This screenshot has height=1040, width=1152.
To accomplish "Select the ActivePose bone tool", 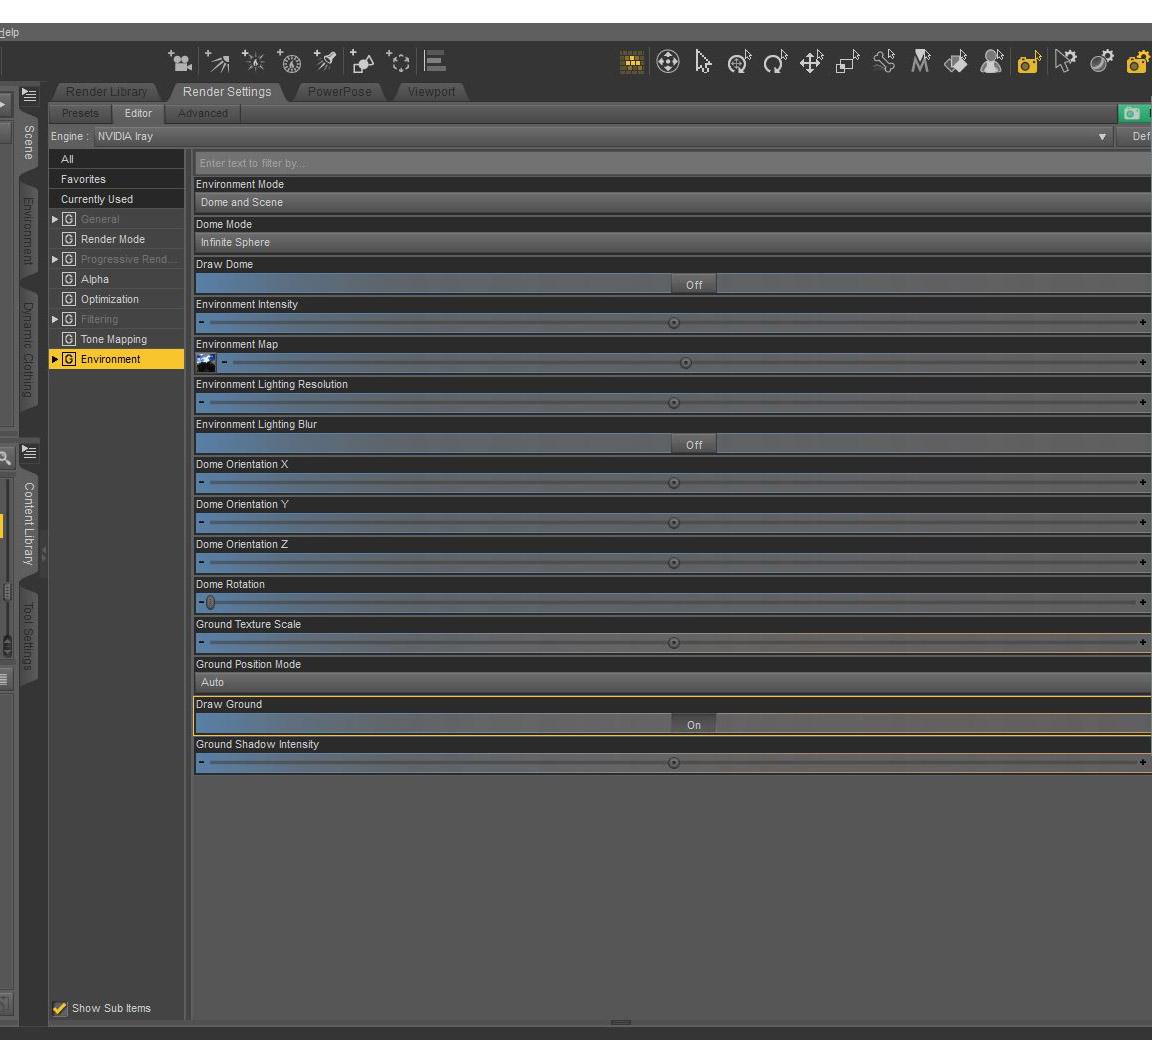I will [884, 62].
